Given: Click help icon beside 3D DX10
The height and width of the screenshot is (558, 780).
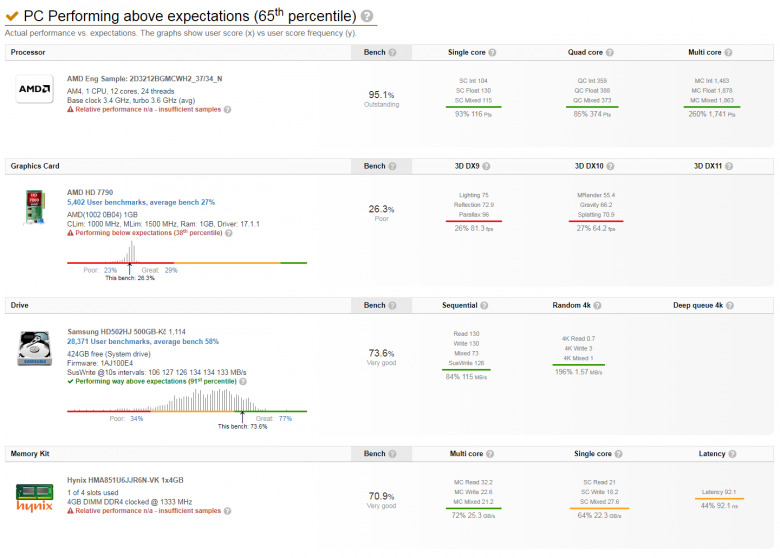Looking at the screenshot, I should tap(610, 166).
